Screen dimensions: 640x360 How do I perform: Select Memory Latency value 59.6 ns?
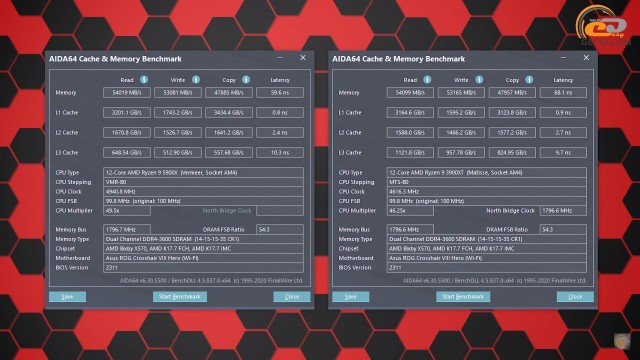[280, 93]
